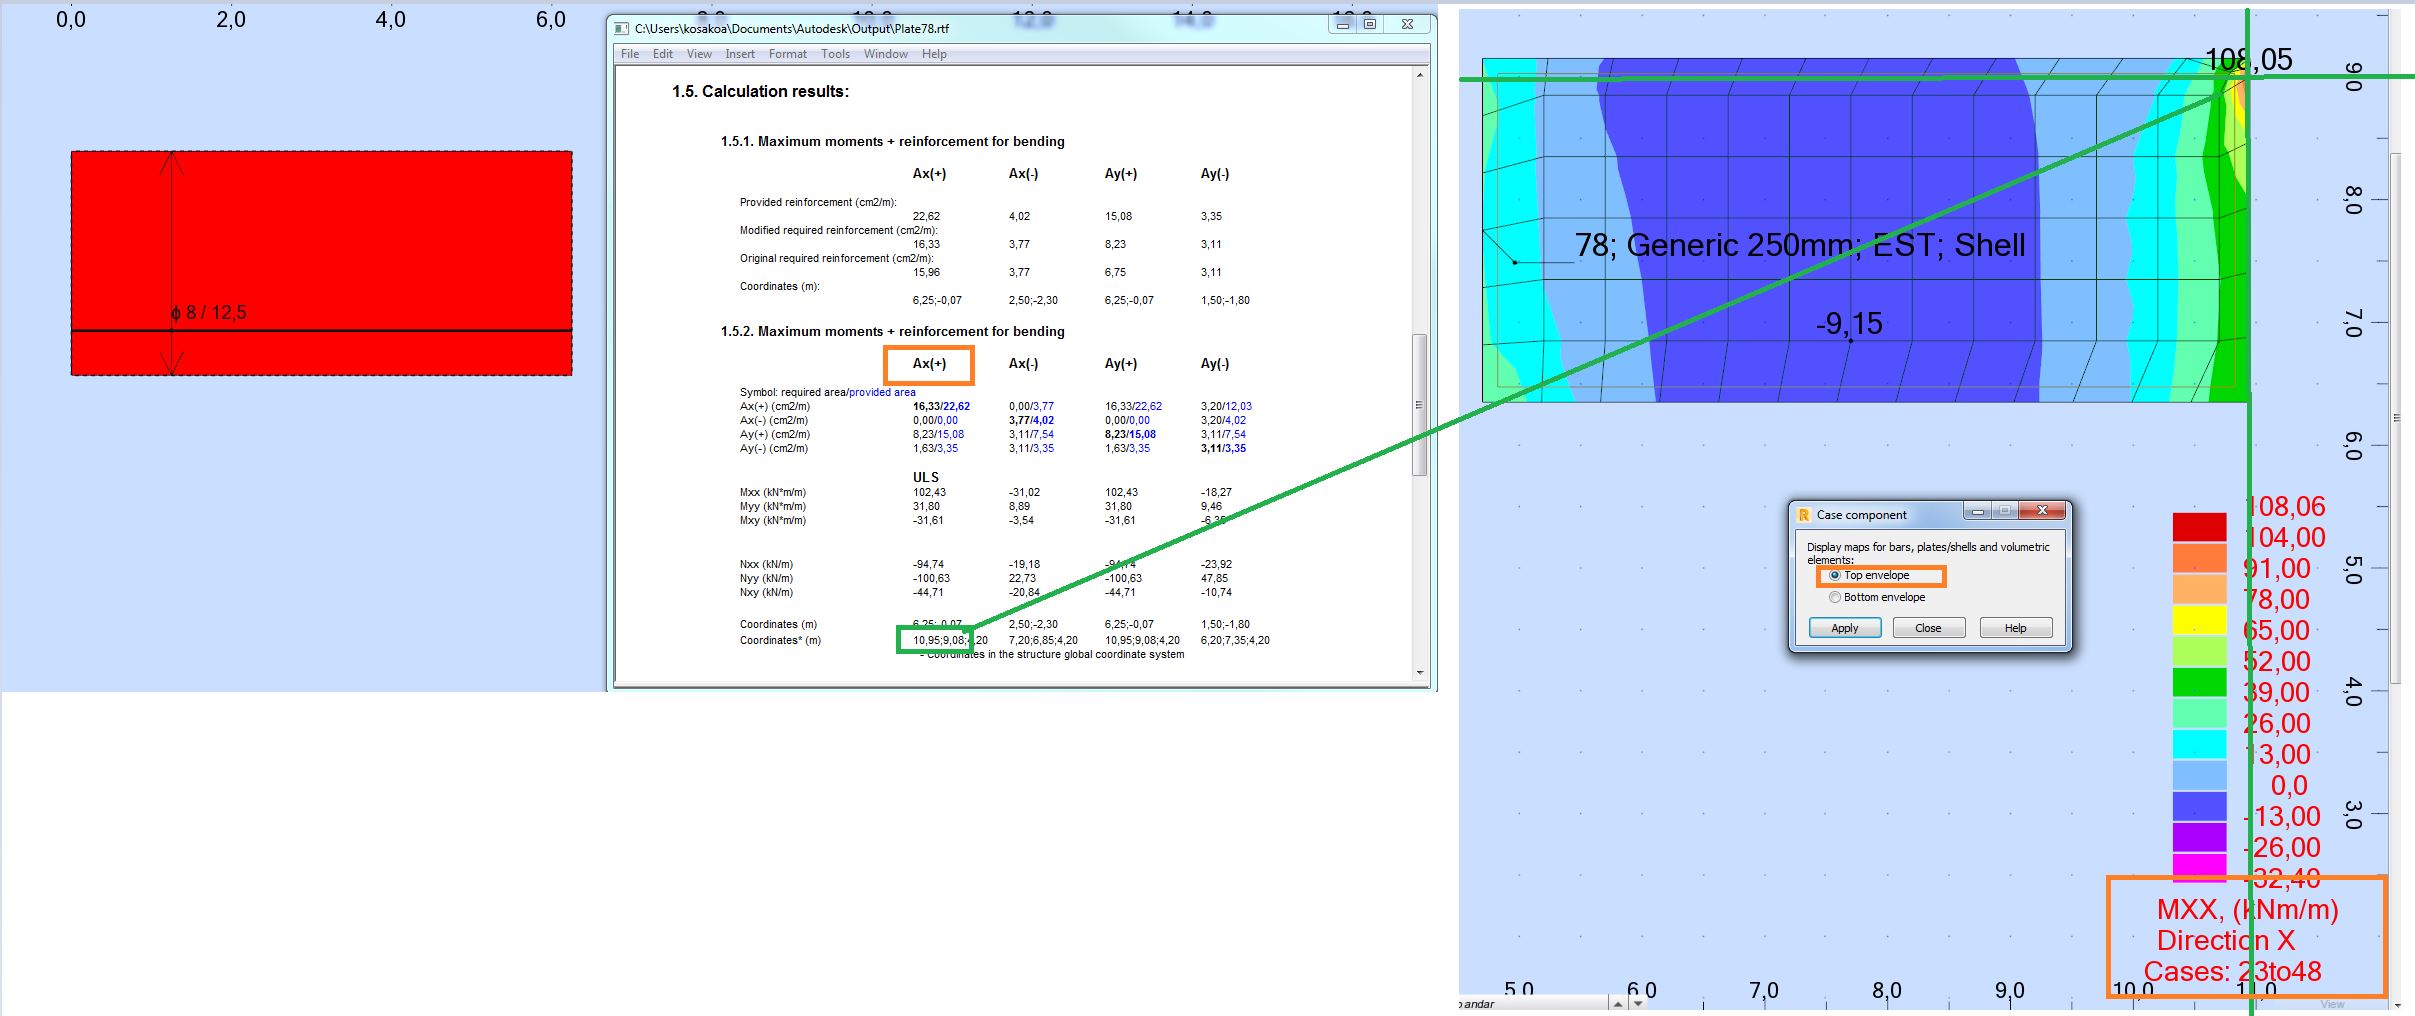Select the Bottom envelope option
The width and height of the screenshot is (2415, 1016).
pos(1836,597)
